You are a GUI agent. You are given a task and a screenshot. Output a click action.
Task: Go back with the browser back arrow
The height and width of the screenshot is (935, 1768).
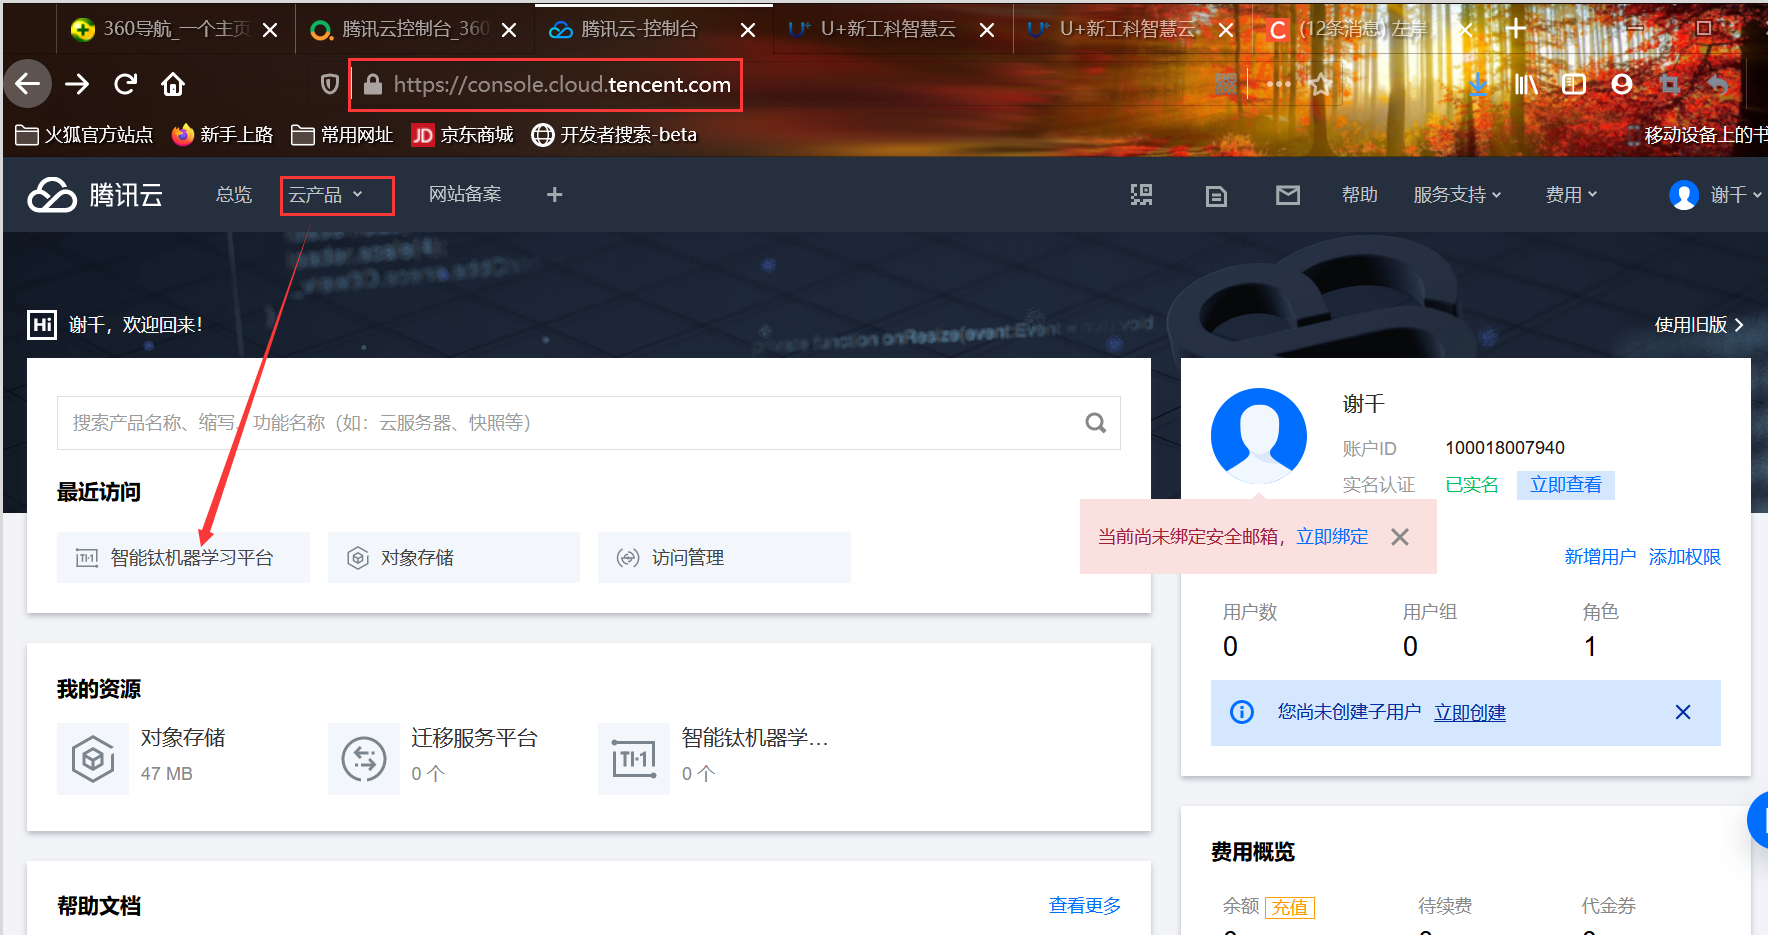point(28,84)
